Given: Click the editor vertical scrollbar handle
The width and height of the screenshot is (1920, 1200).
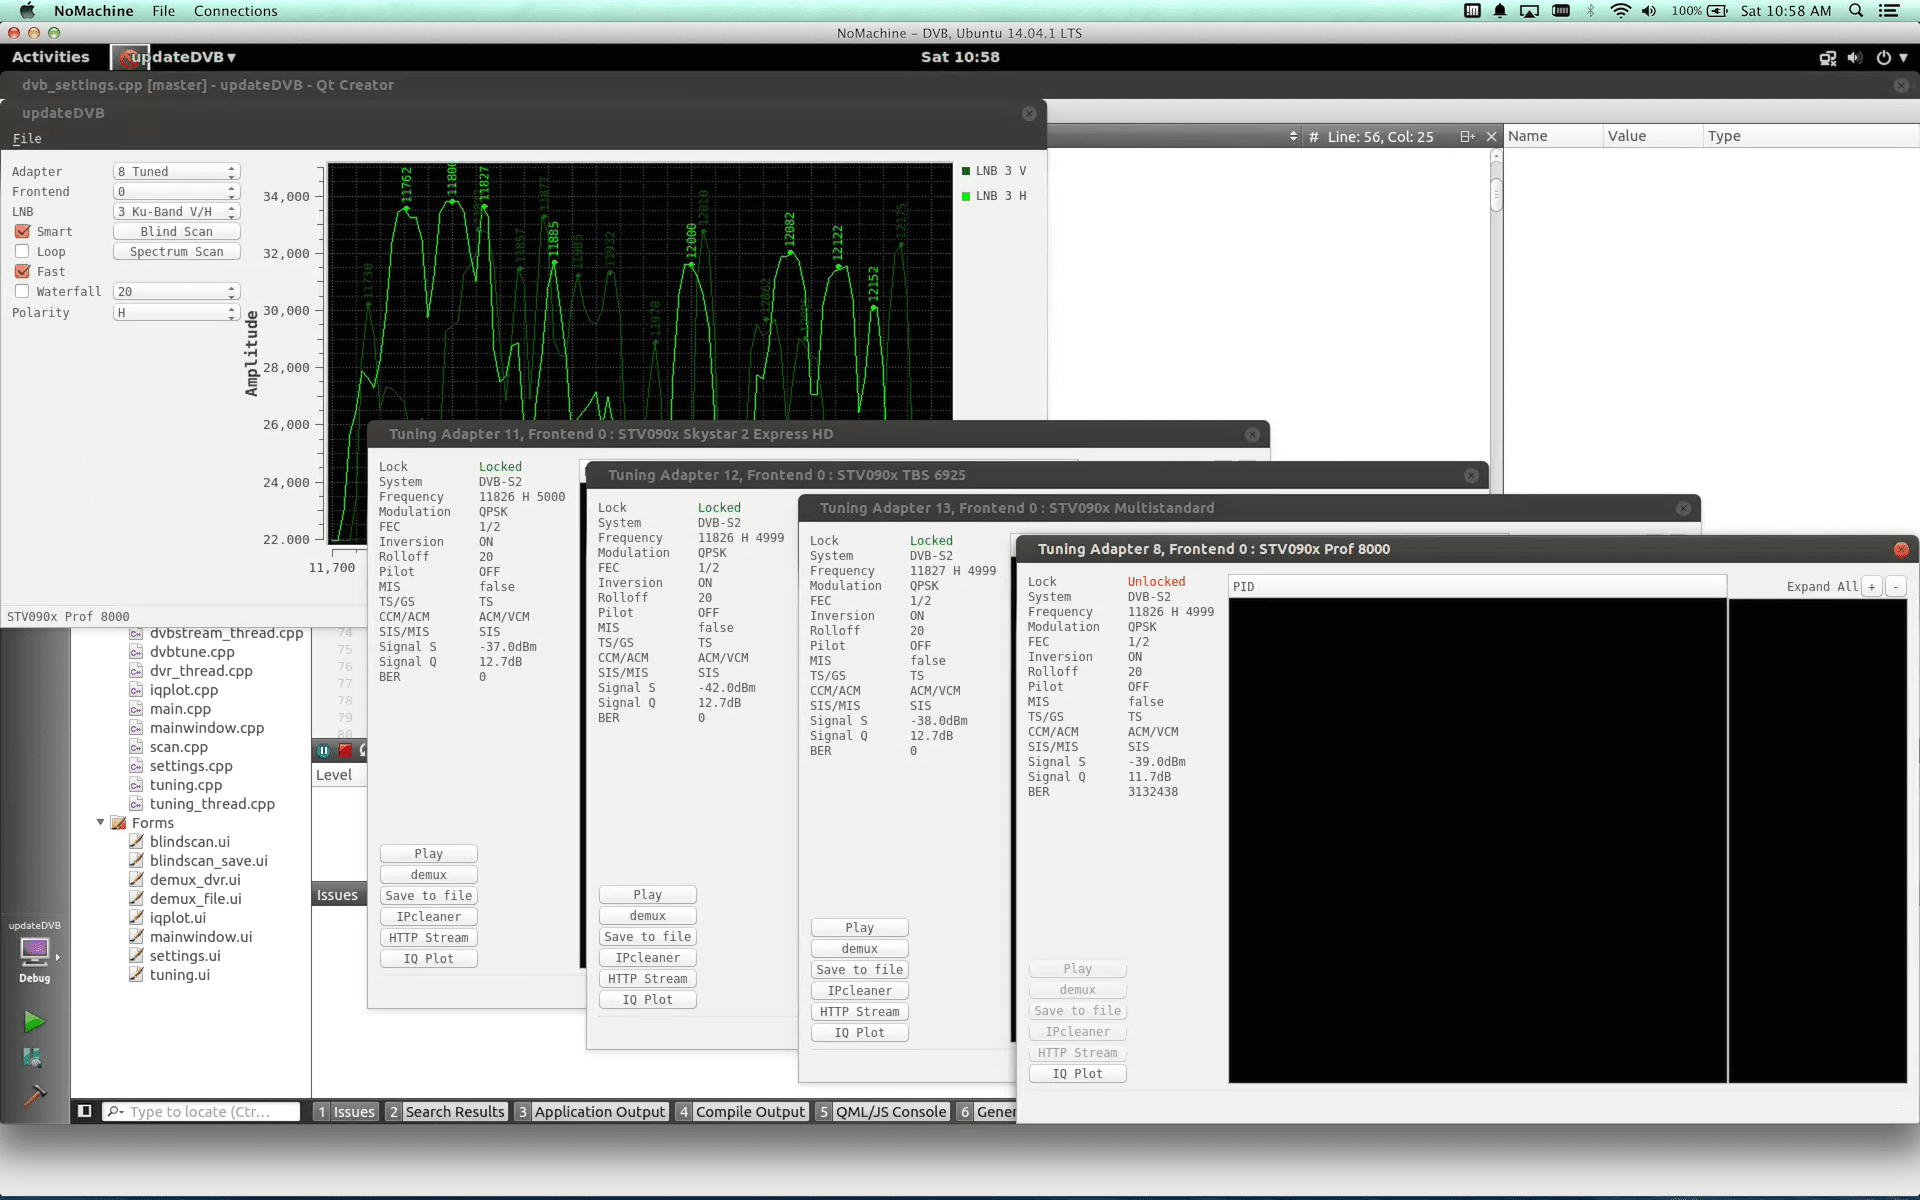Looking at the screenshot, I should 1496,195.
